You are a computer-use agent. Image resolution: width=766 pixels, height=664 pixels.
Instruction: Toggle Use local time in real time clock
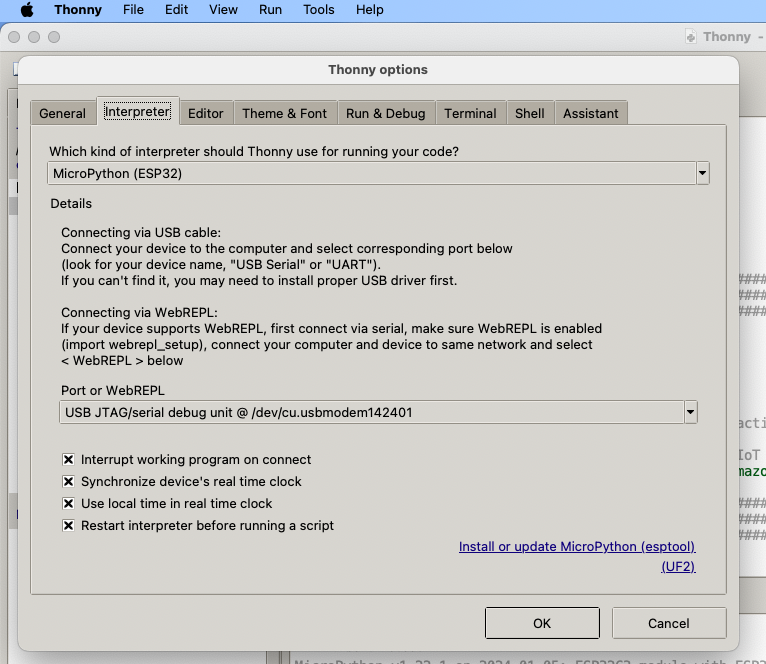tap(68, 503)
